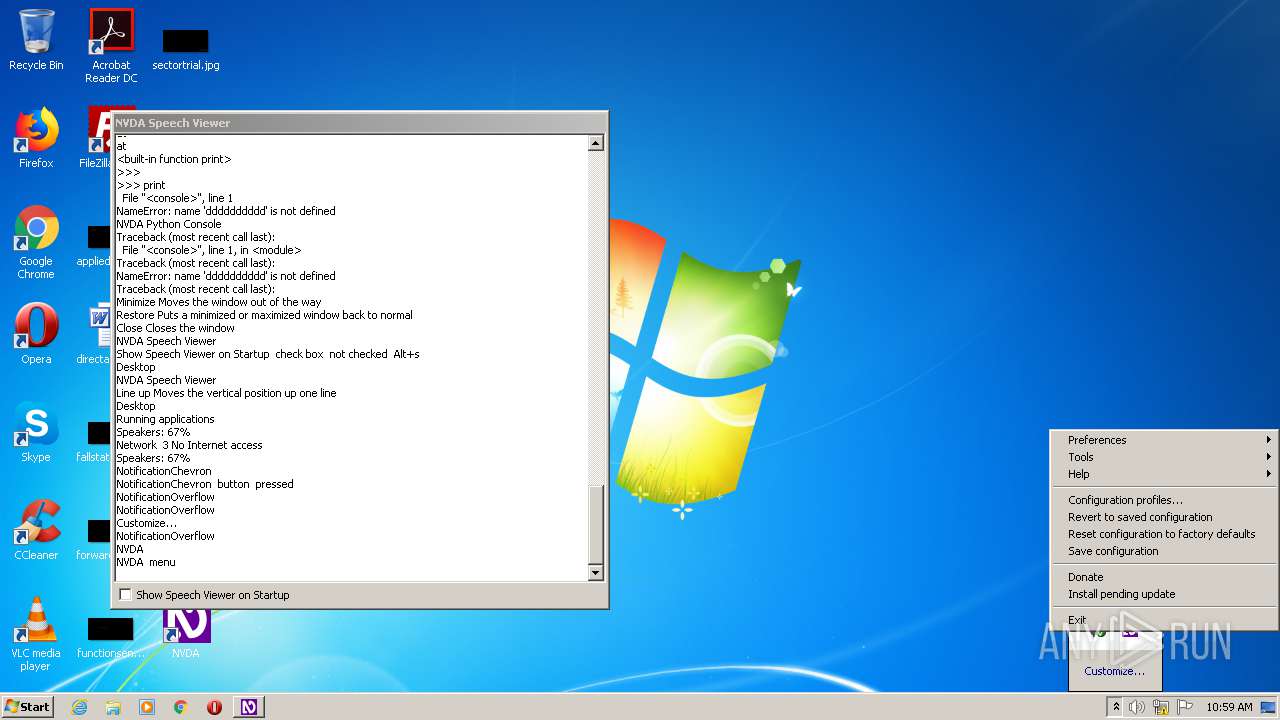1280x720 pixels.
Task: Switch to NVDA taskbar button
Action: tap(249, 707)
